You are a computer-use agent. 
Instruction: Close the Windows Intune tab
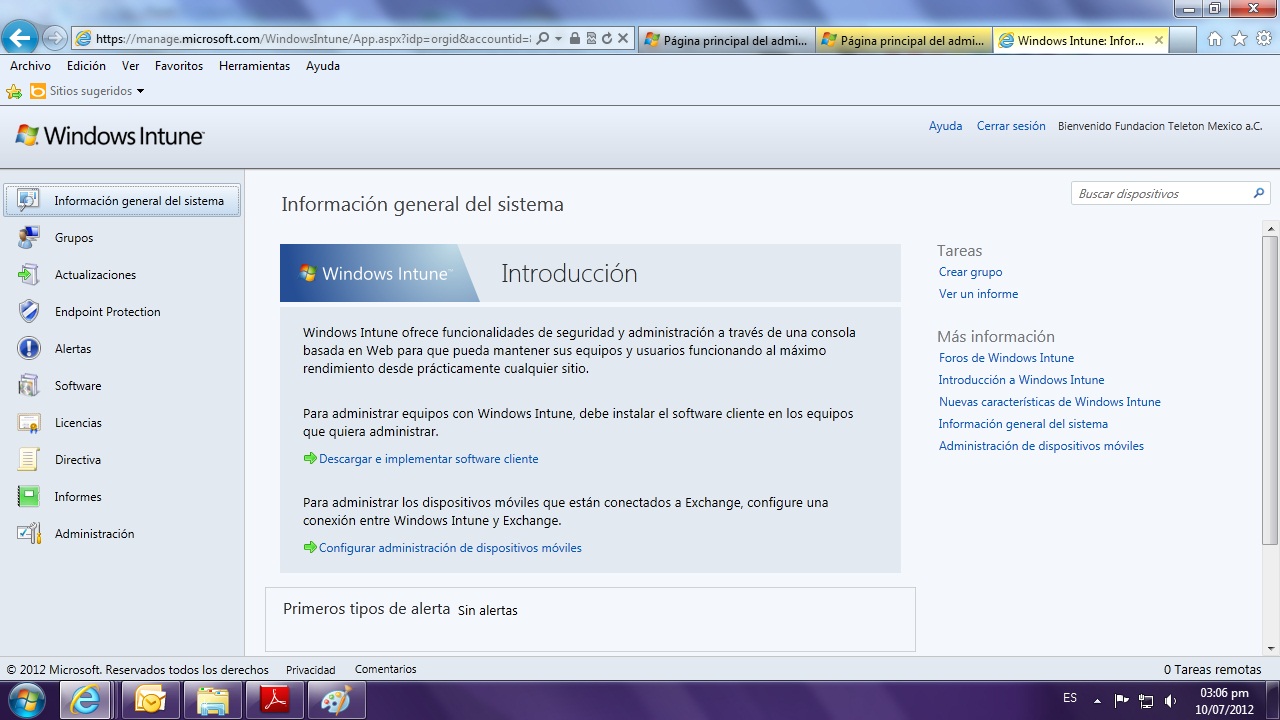tap(1159, 40)
